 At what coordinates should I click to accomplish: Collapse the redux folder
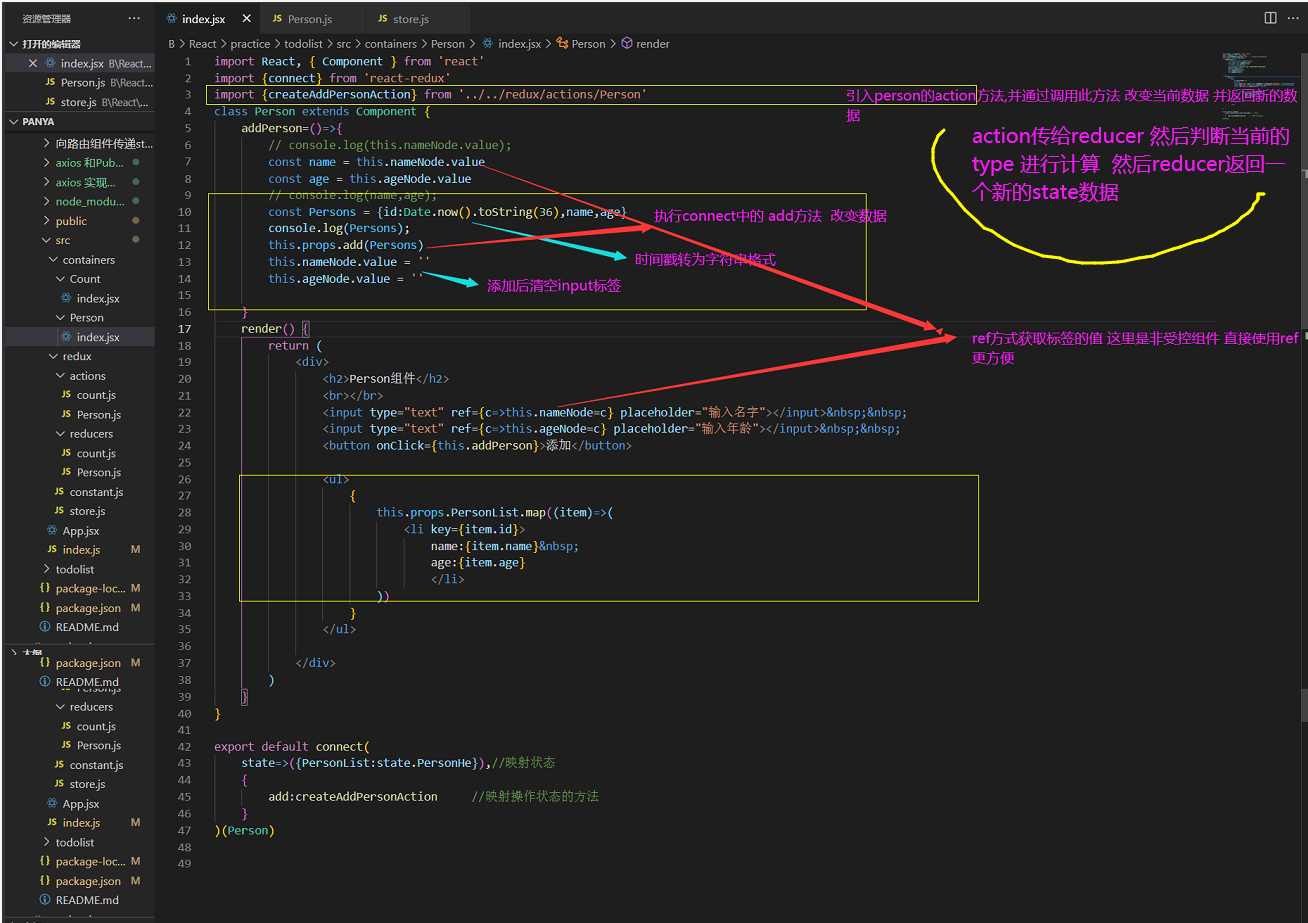click(x=77, y=356)
